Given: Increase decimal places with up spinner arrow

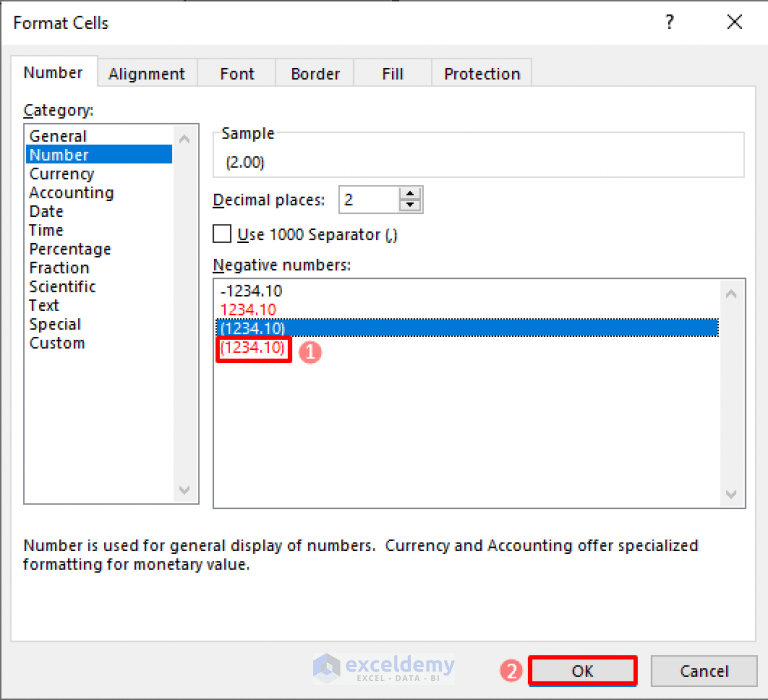Looking at the screenshot, I should click(x=410, y=193).
